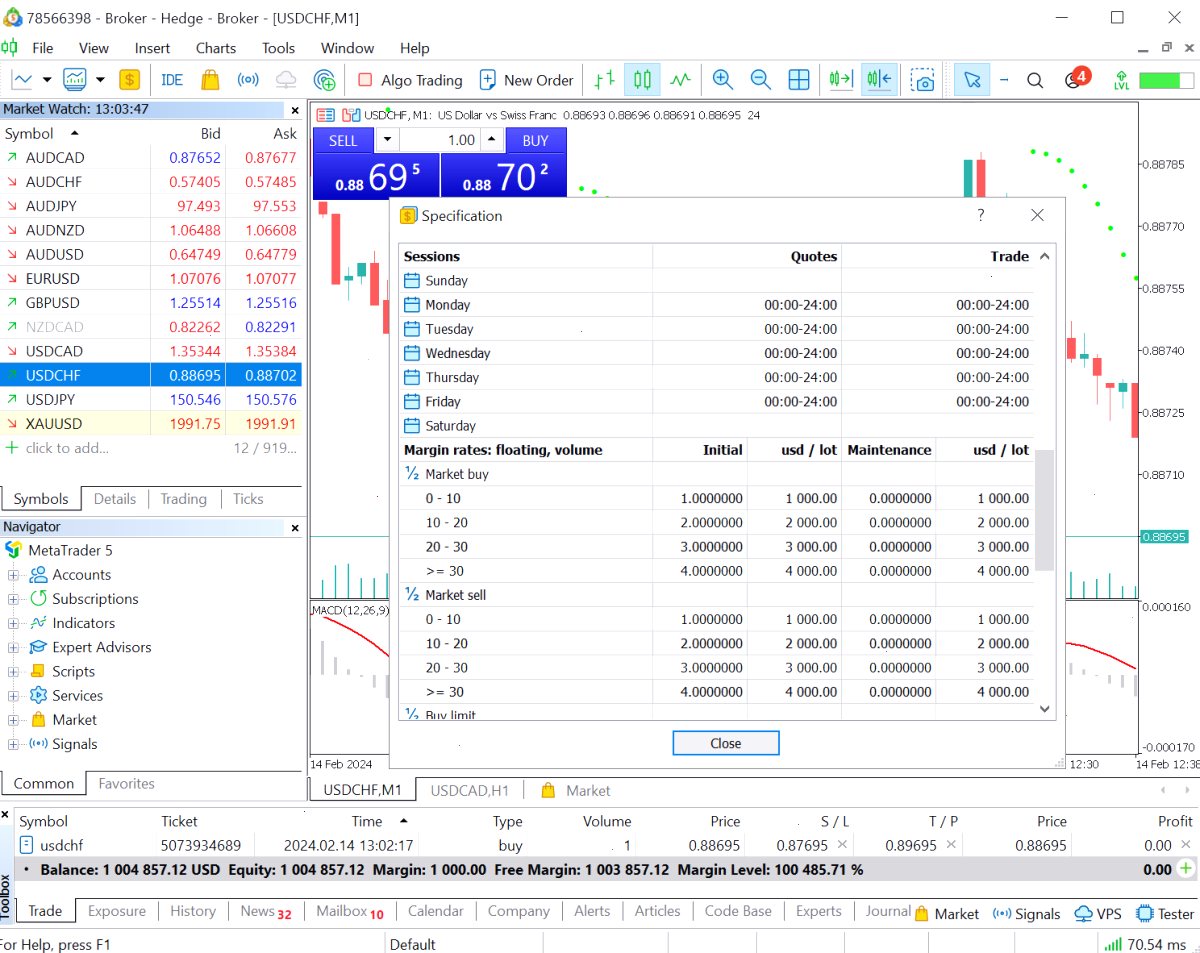Viewport: 1200px width, 953px height.
Task: Switch chart to bar chart icon
Action: tap(604, 80)
